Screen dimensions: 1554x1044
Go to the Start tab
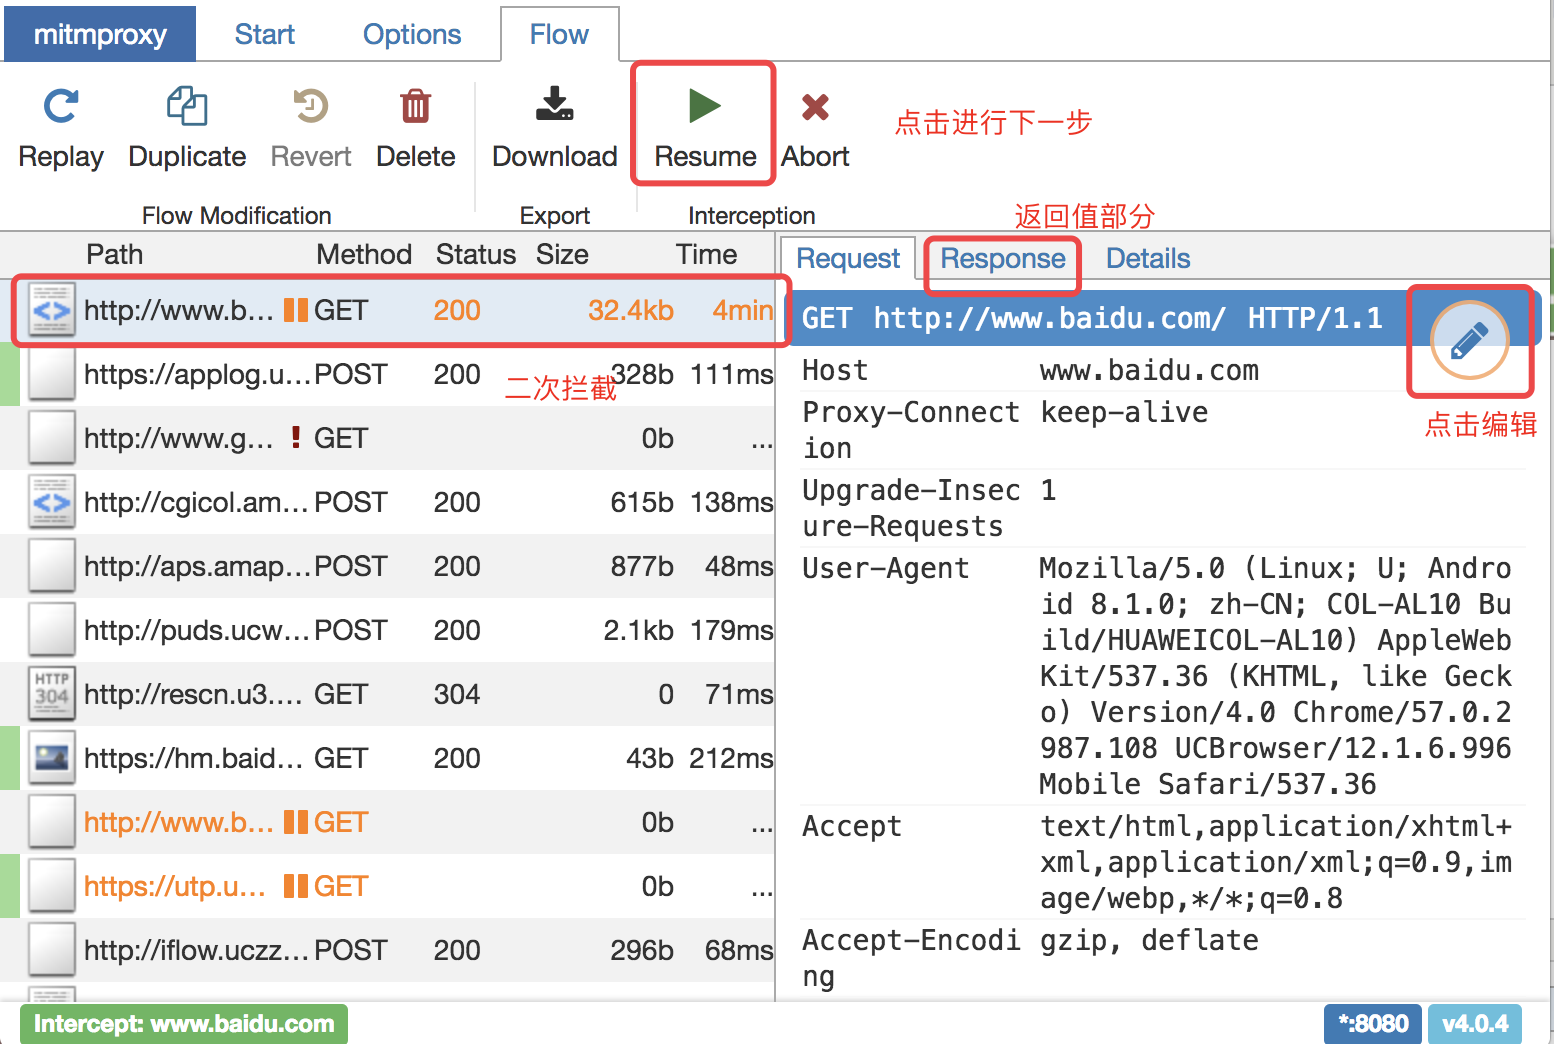click(264, 33)
